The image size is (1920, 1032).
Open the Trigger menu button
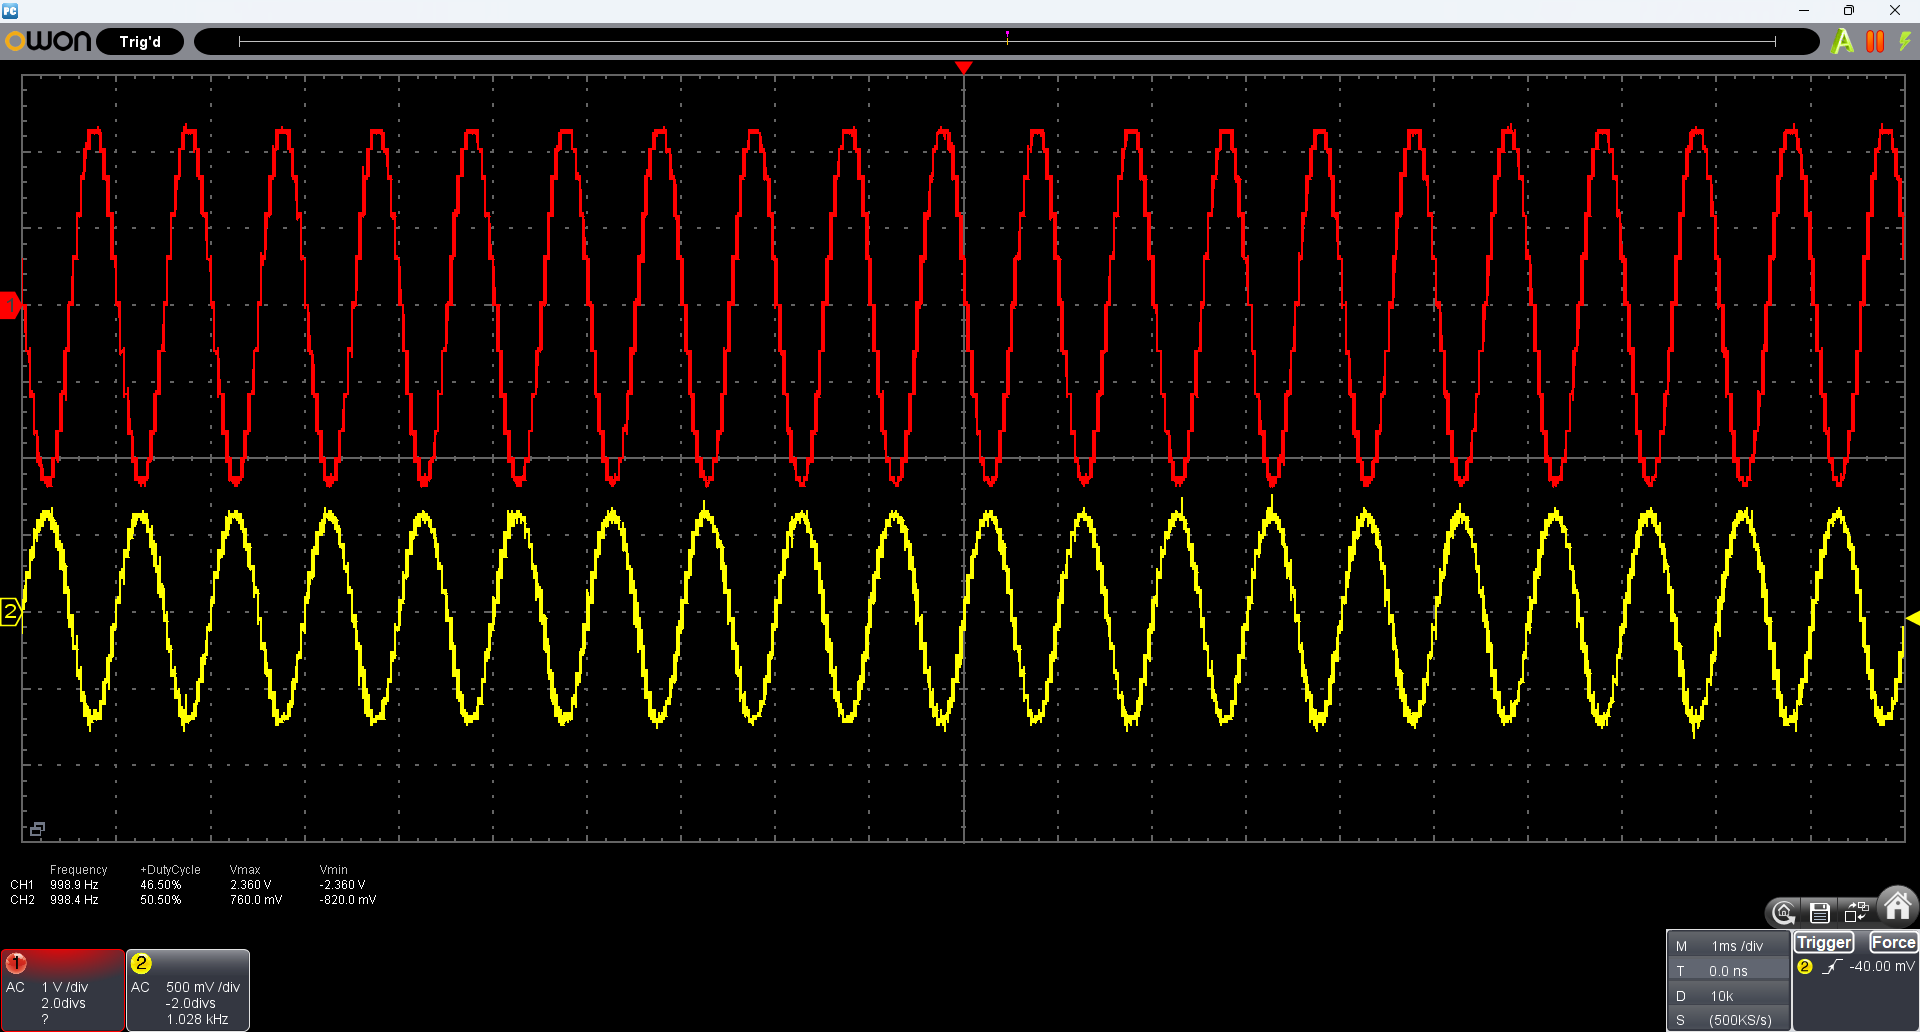[1824, 943]
